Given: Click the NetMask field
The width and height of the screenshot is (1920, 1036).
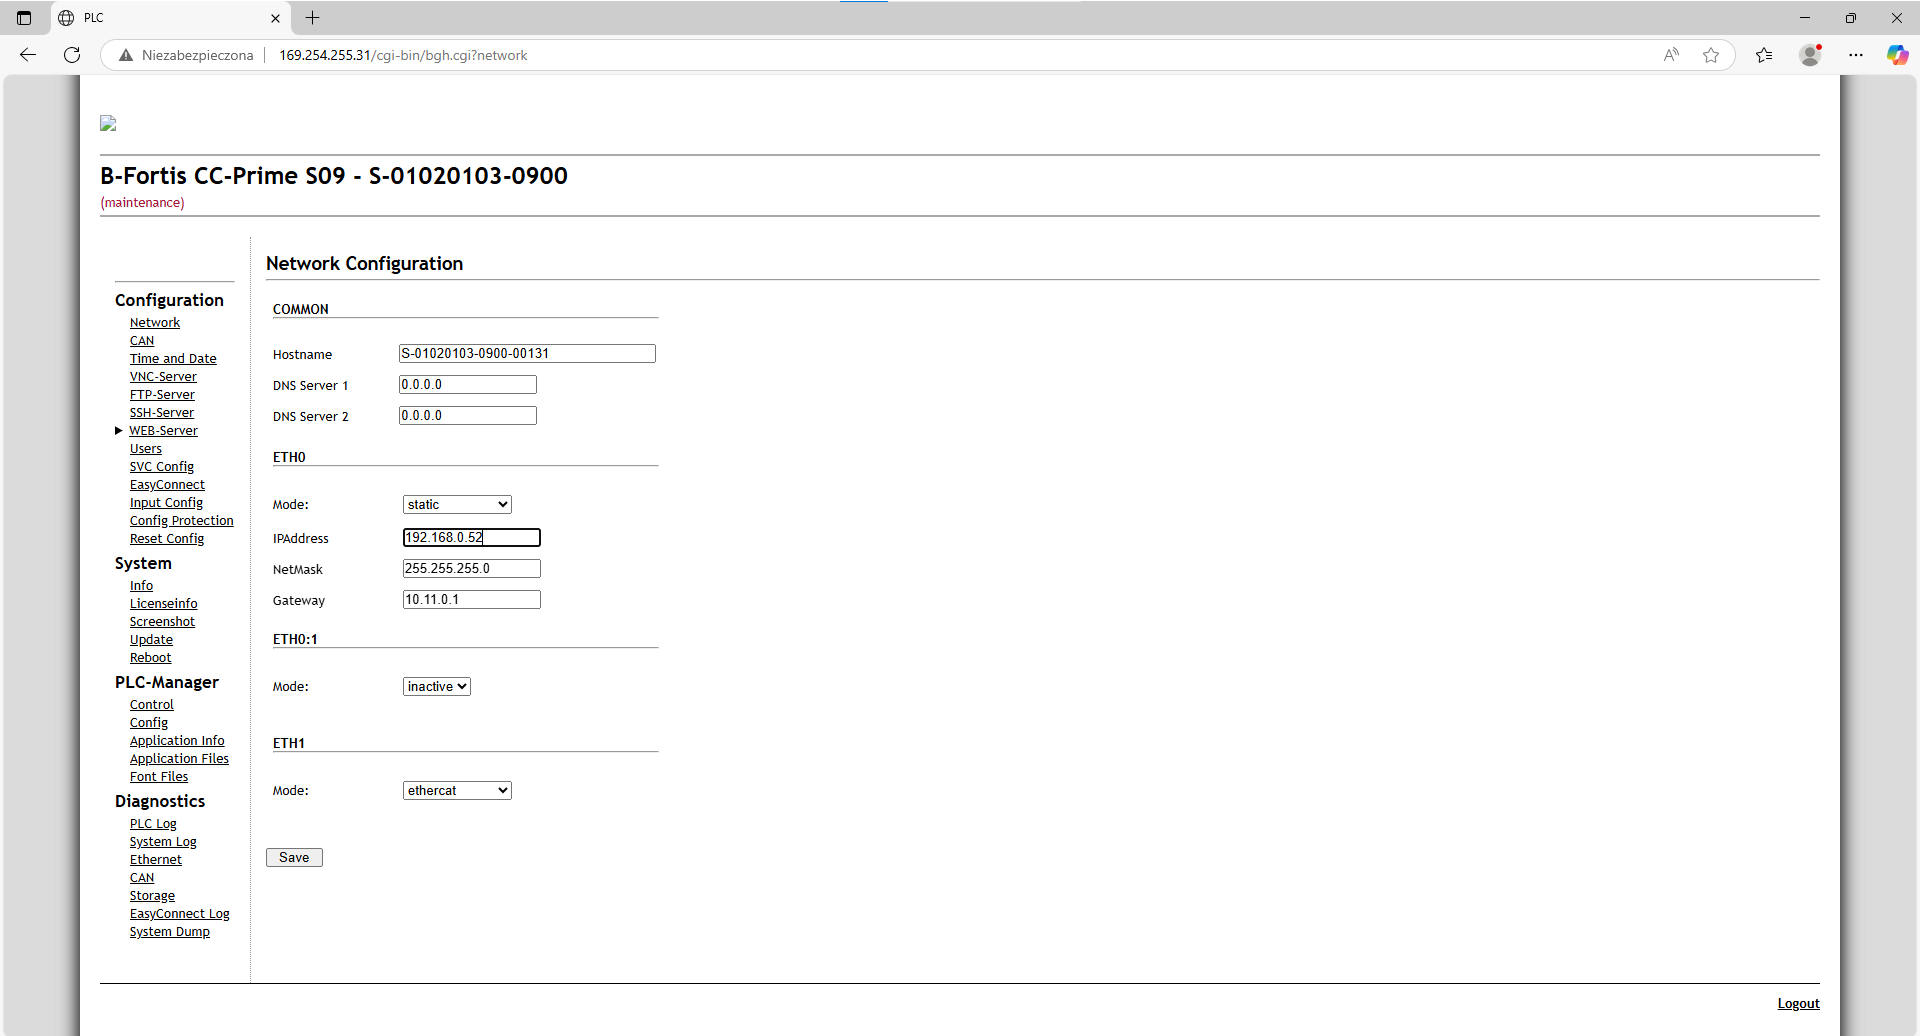Looking at the screenshot, I should 472,569.
